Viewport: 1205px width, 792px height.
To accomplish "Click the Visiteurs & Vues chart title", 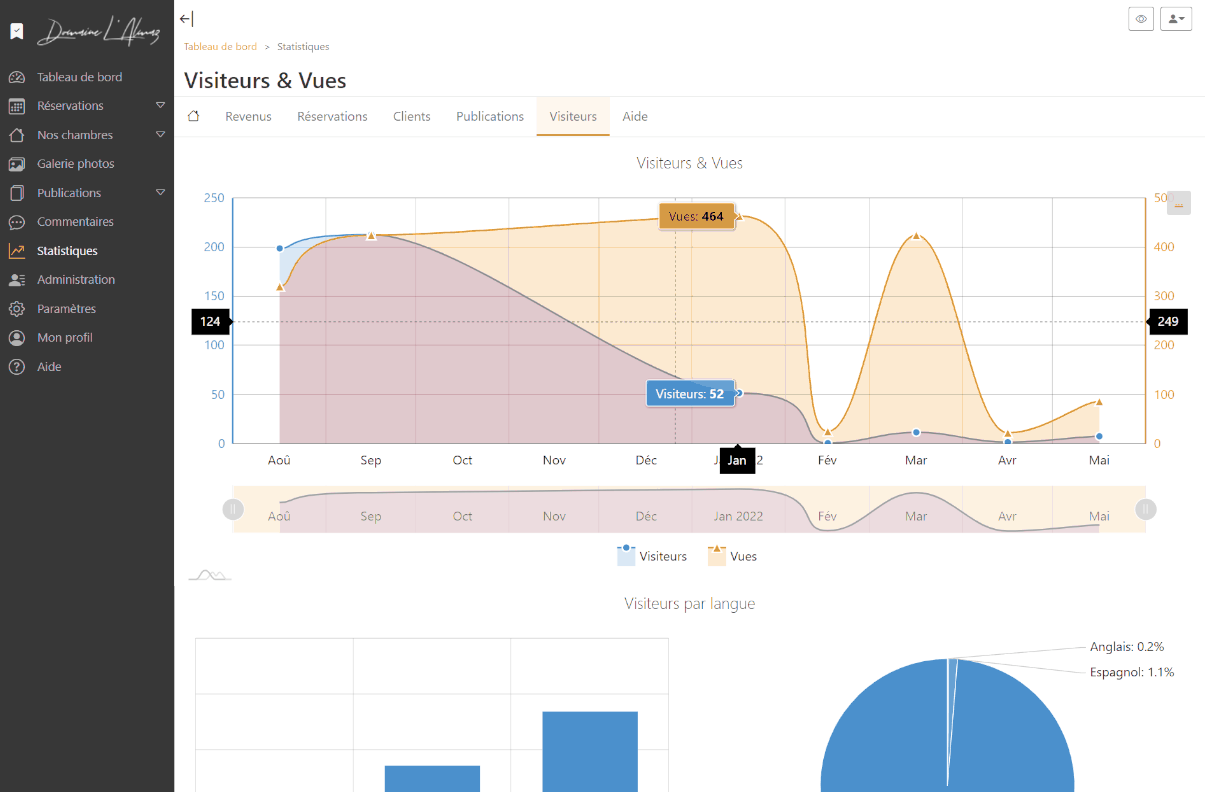I will [x=690, y=163].
